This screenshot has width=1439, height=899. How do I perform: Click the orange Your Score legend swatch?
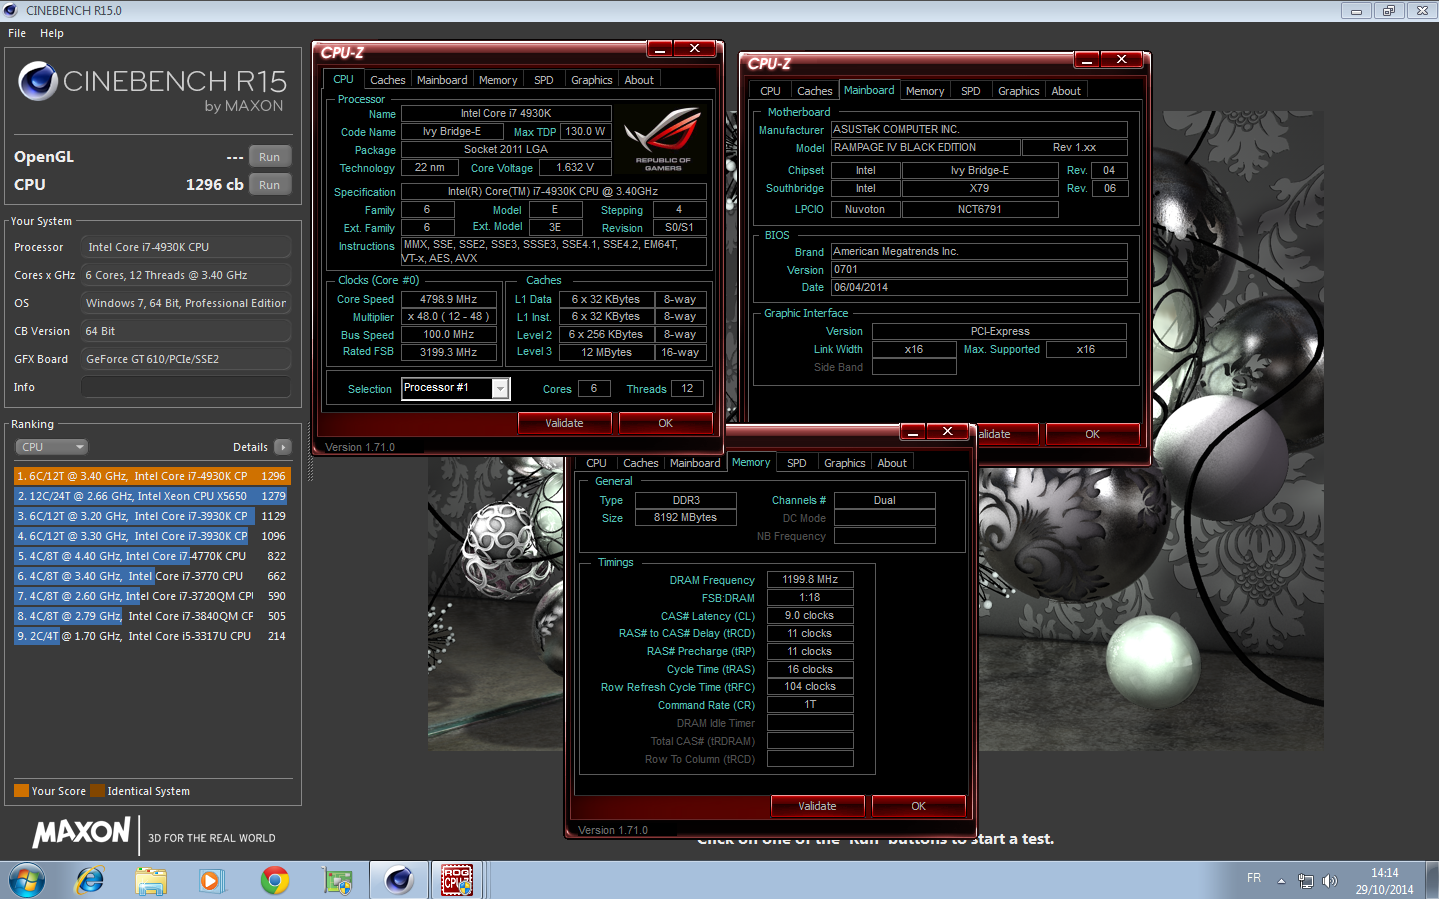(21, 791)
